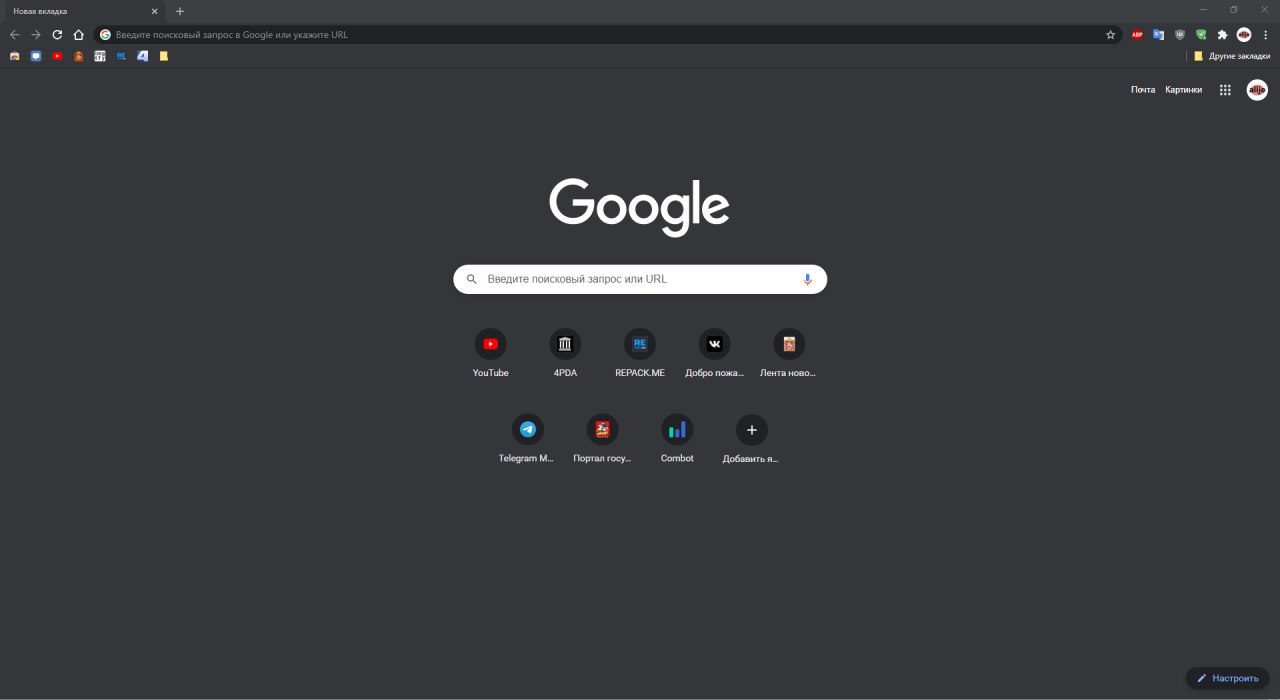Screen dimensions: 1280x700
Task: Open the red coat-of-arms bookmark
Action: (79, 56)
